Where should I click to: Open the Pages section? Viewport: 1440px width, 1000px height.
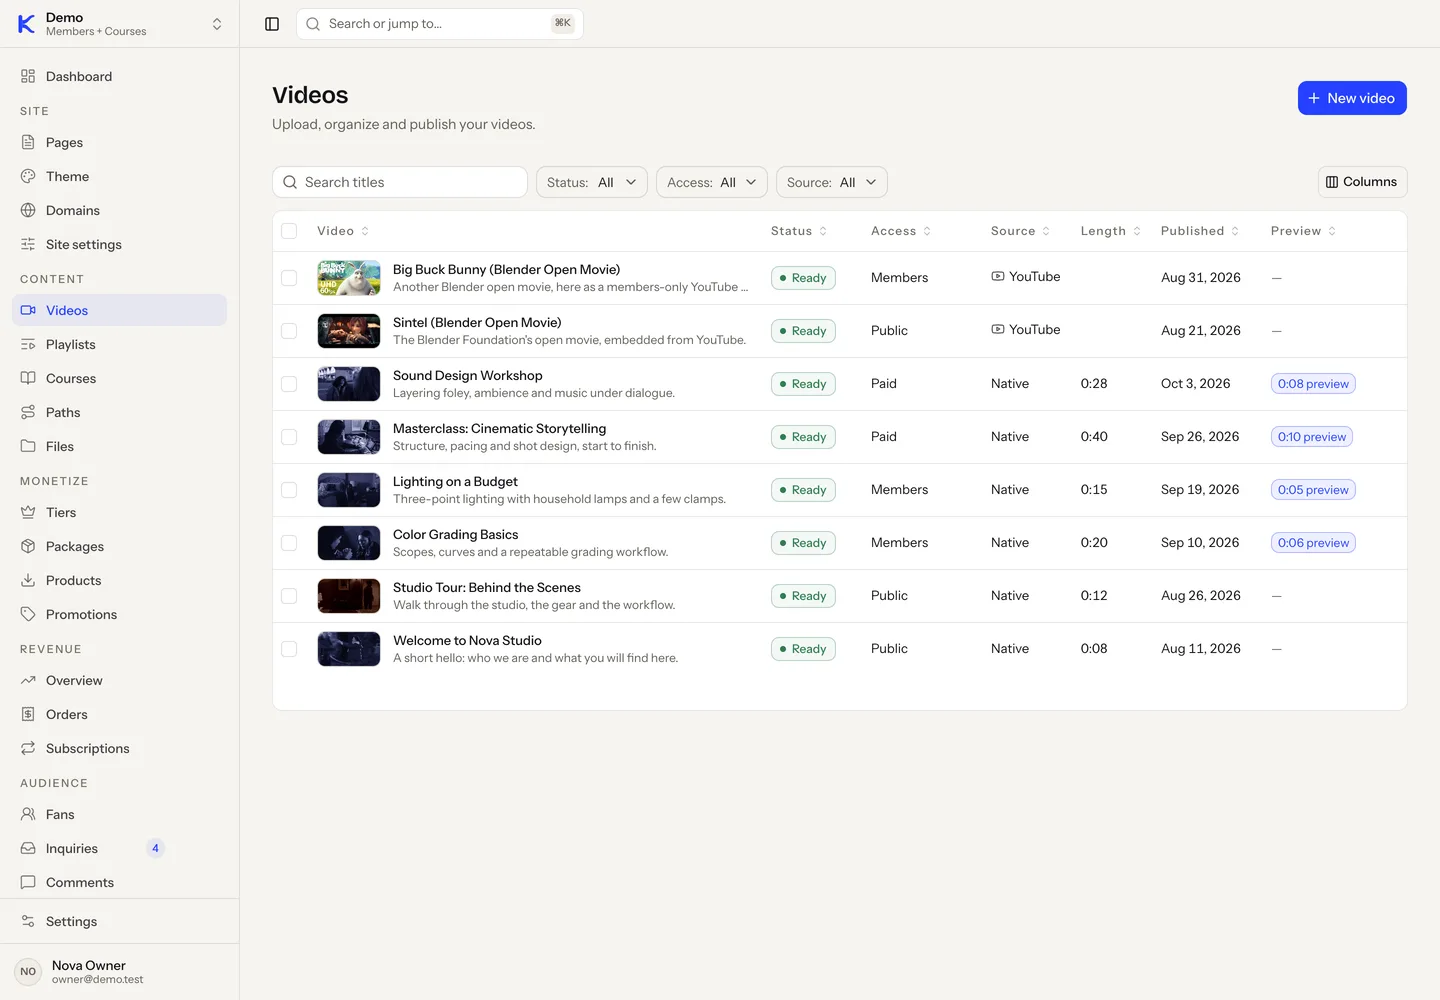(120, 142)
